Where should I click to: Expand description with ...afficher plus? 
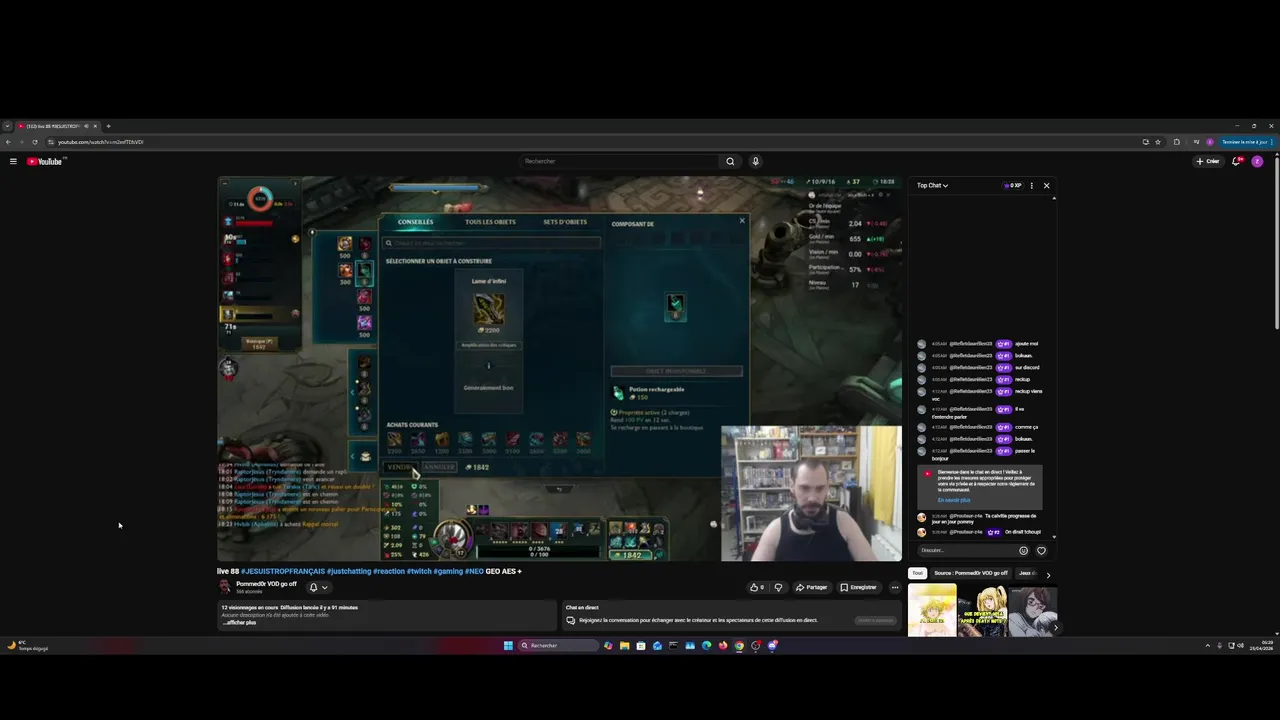point(239,622)
